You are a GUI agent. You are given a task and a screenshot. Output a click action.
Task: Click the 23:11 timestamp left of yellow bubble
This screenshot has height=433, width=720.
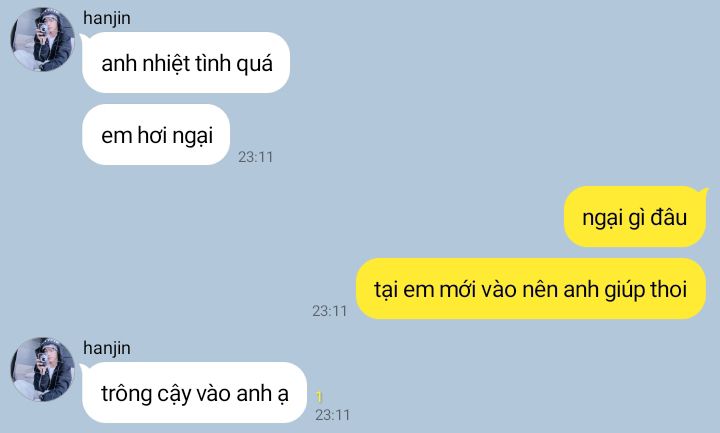(330, 311)
